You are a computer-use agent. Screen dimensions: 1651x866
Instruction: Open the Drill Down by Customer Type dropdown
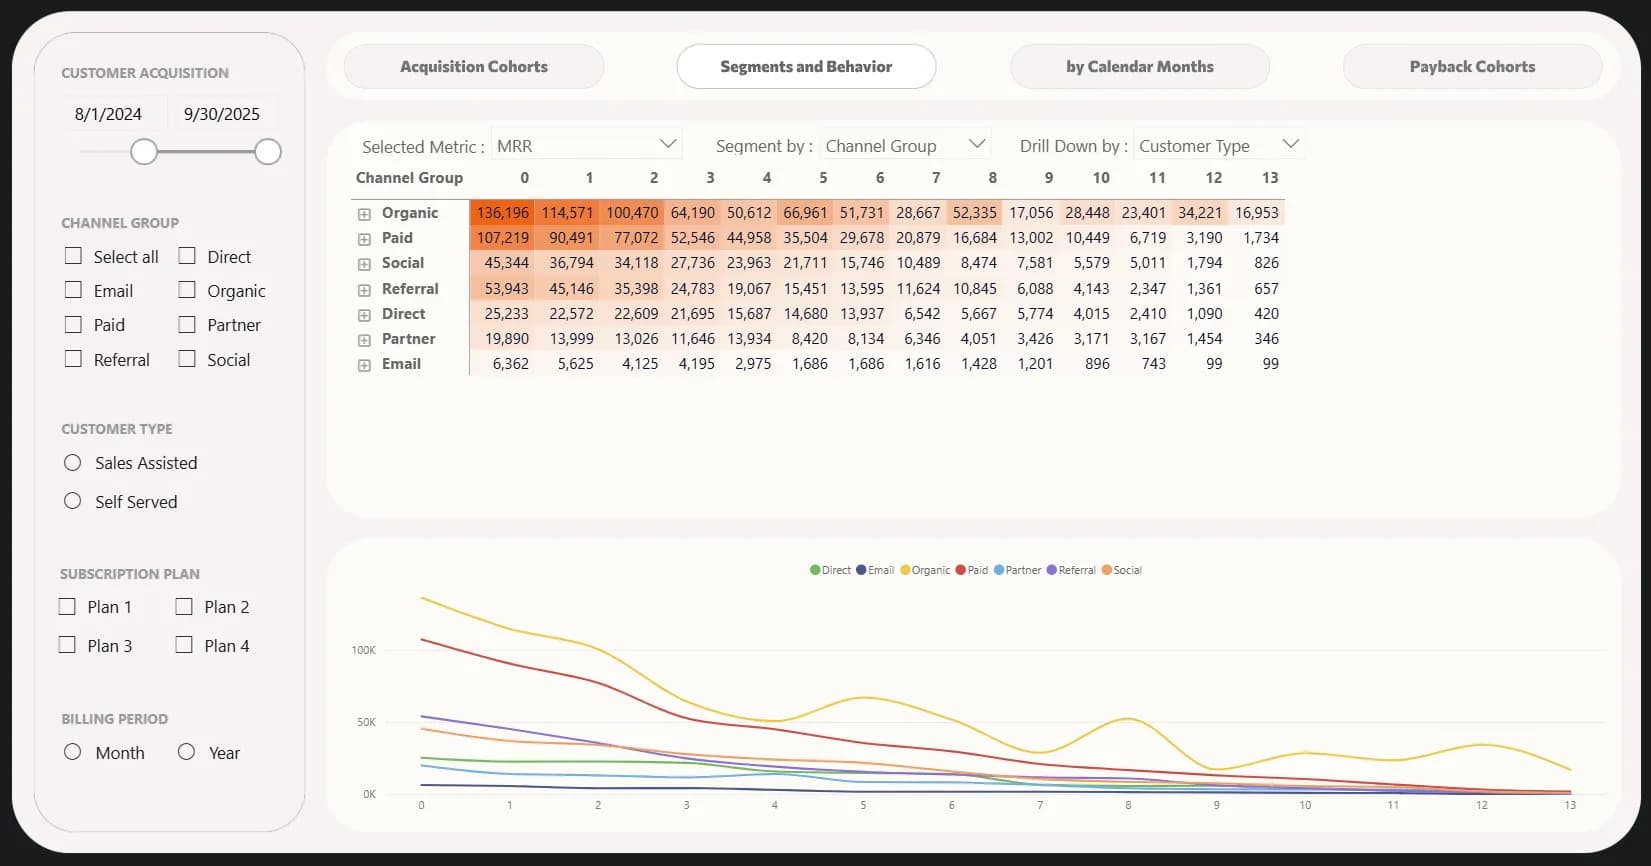(x=1218, y=146)
